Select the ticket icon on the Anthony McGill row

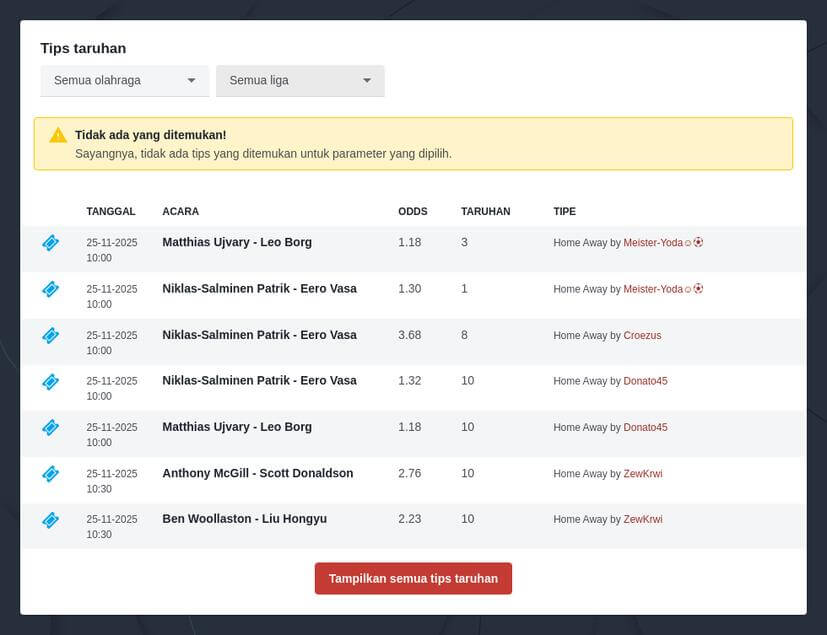click(x=50, y=474)
